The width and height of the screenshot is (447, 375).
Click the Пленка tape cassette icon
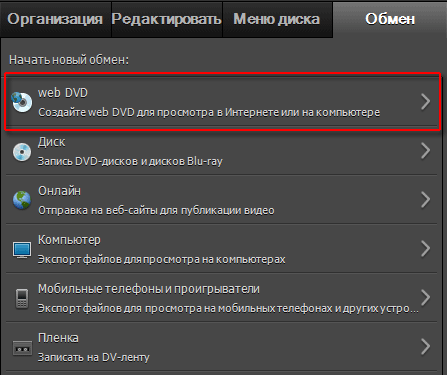22,348
